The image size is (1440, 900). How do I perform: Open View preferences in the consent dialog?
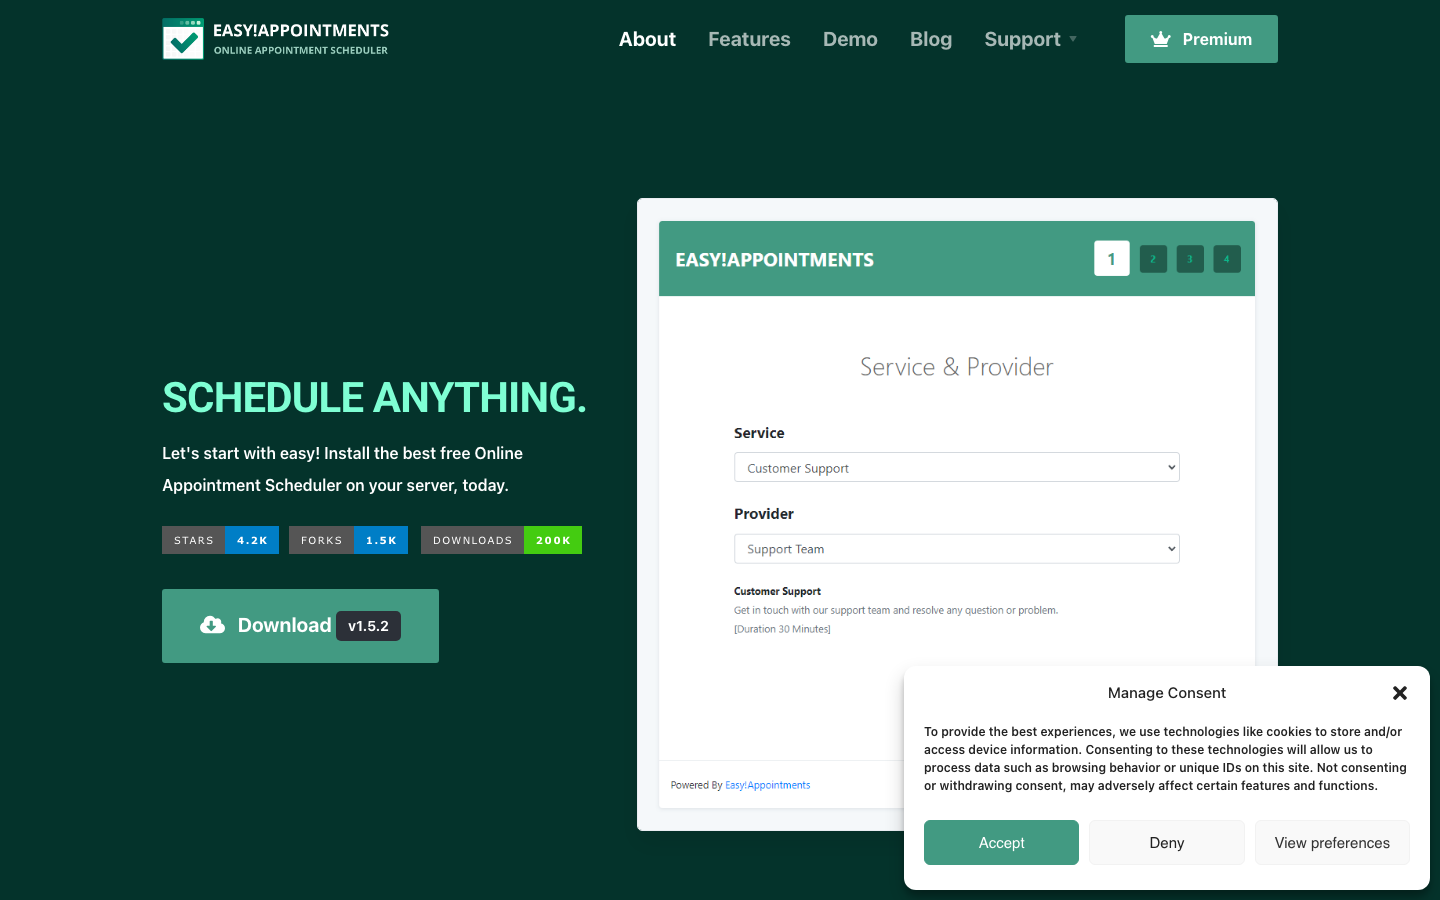(x=1332, y=842)
